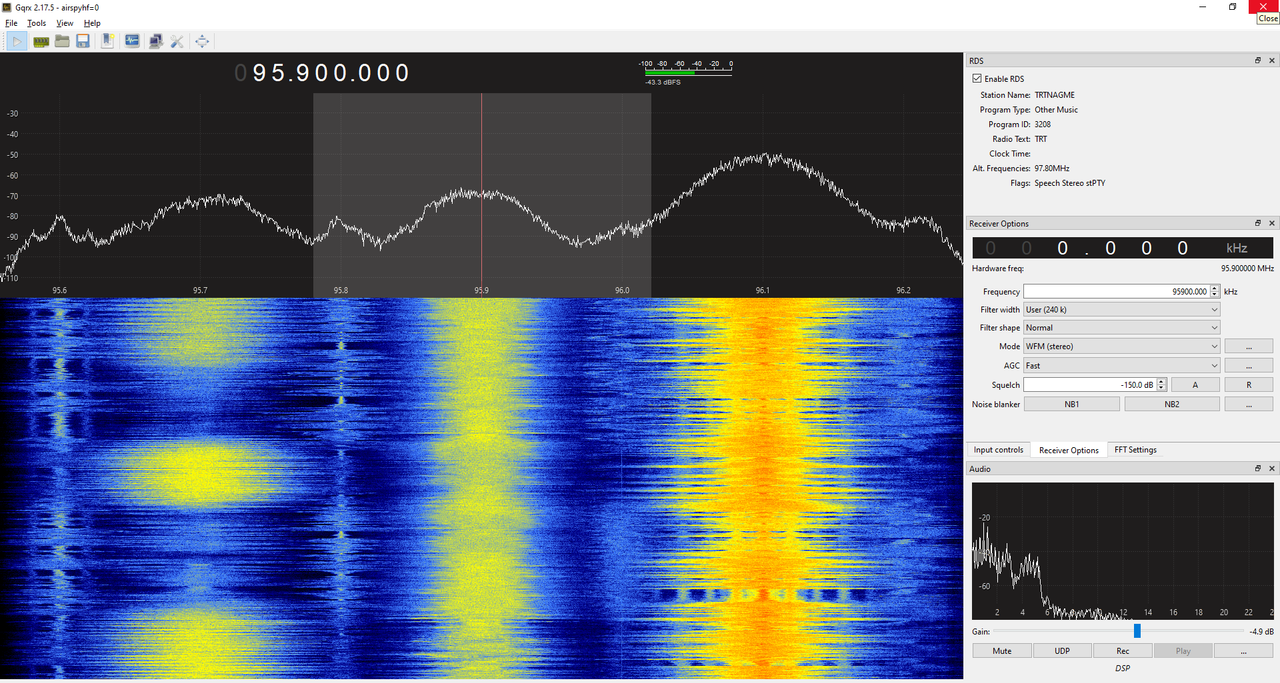Open noise blanker options with its ... button
This screenshot has width=1280, height=683.
[x=1249, y=404]
